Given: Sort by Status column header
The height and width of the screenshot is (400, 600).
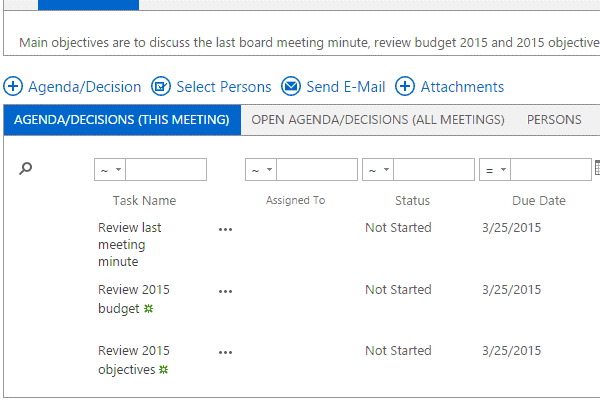Looking at the screenshot, I should point(412,201).
